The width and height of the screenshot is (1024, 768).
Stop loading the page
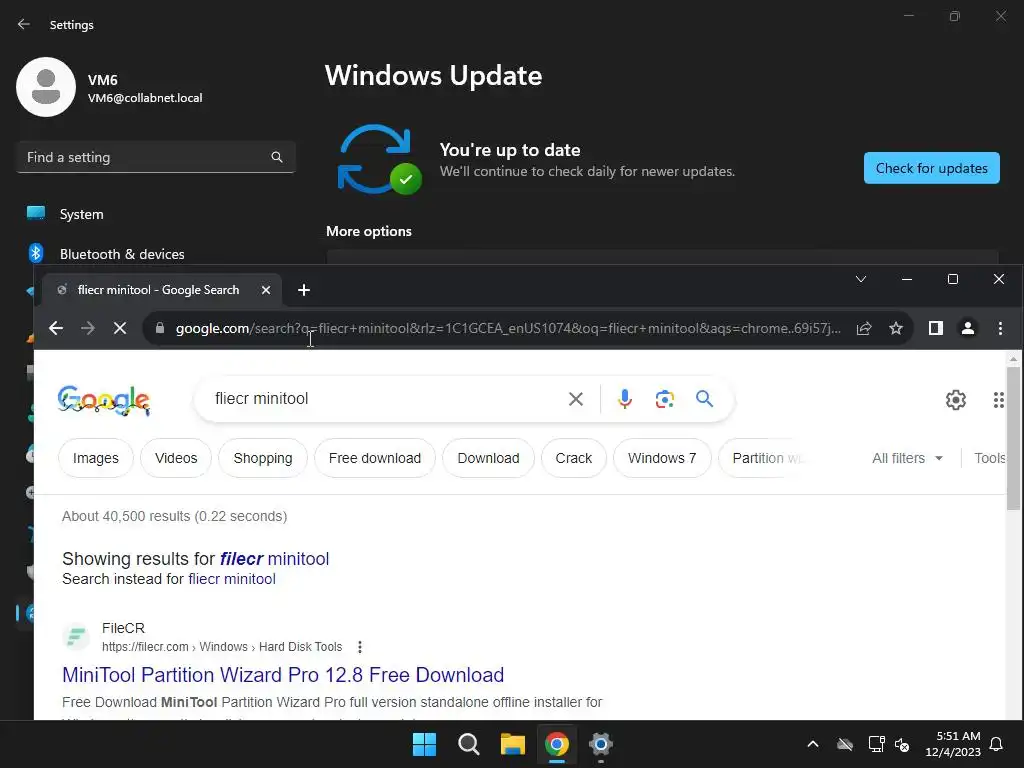[x=120, y=328]
